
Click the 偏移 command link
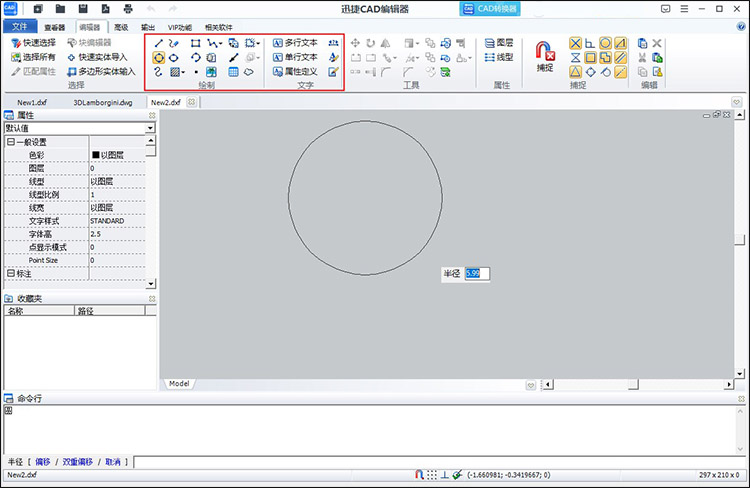(x=43, y=462)
